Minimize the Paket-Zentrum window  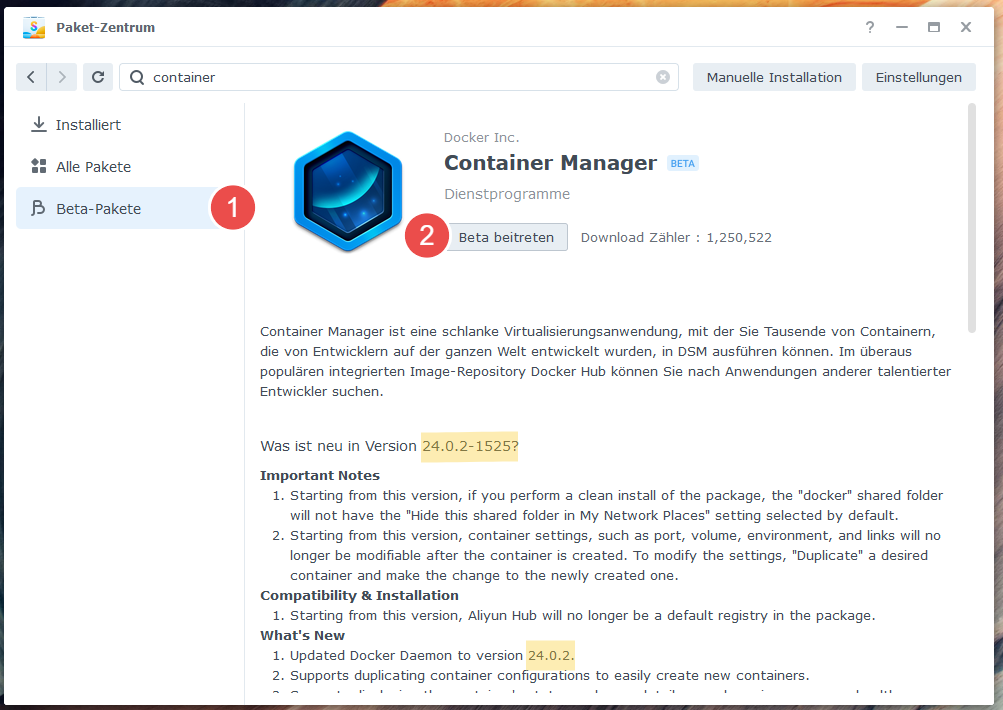tap(902, 27)
